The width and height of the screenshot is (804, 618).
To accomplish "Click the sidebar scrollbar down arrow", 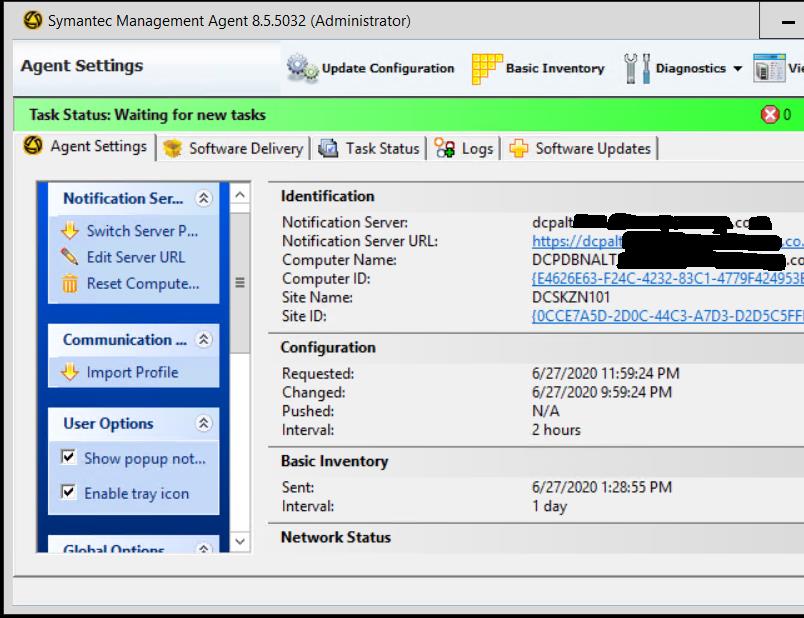I will pos(239,541).
